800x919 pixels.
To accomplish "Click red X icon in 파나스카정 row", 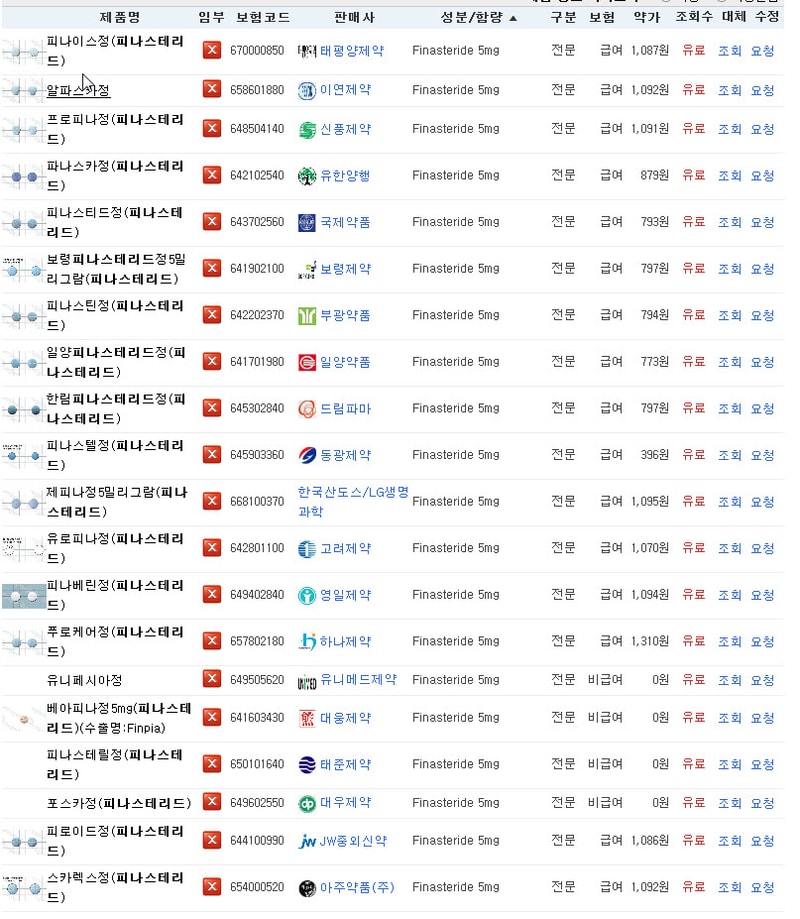I will coord(212,175).
